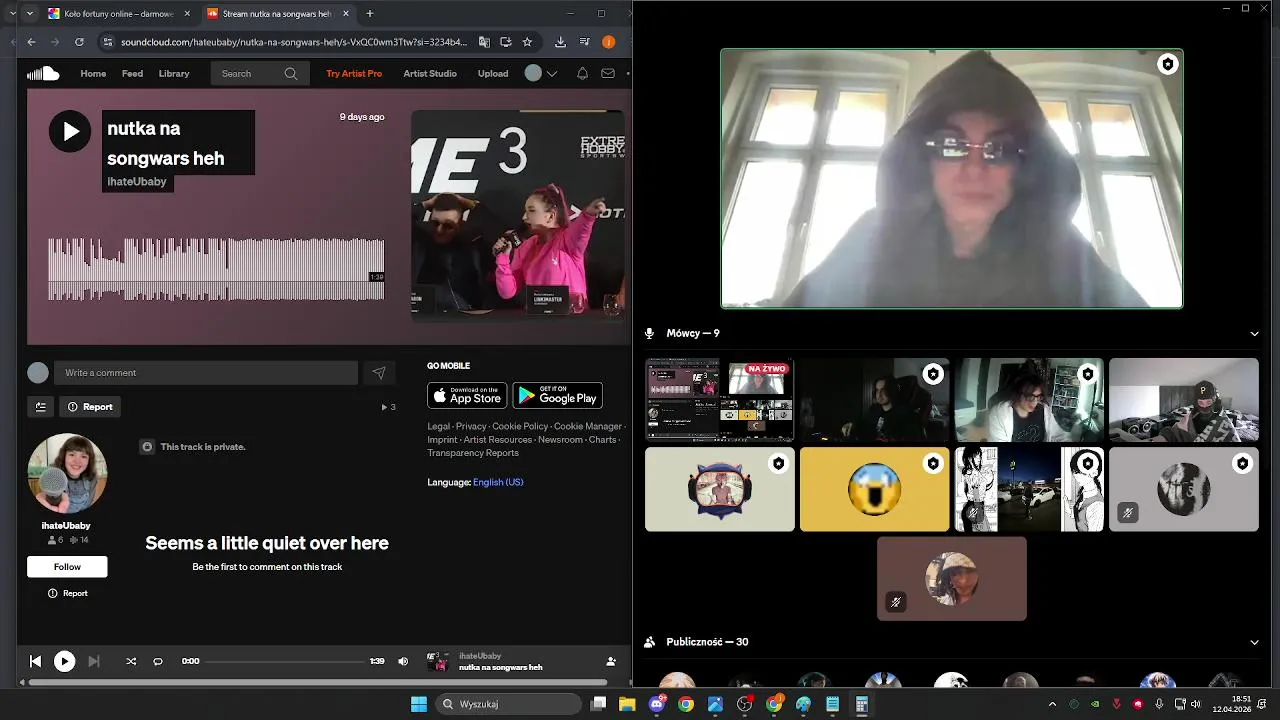Collapse the Mówcy — 9 section

1254,334
